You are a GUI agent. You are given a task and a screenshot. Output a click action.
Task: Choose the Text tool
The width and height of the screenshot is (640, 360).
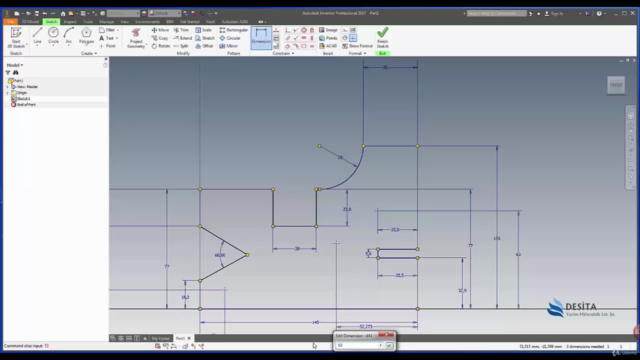107,38
